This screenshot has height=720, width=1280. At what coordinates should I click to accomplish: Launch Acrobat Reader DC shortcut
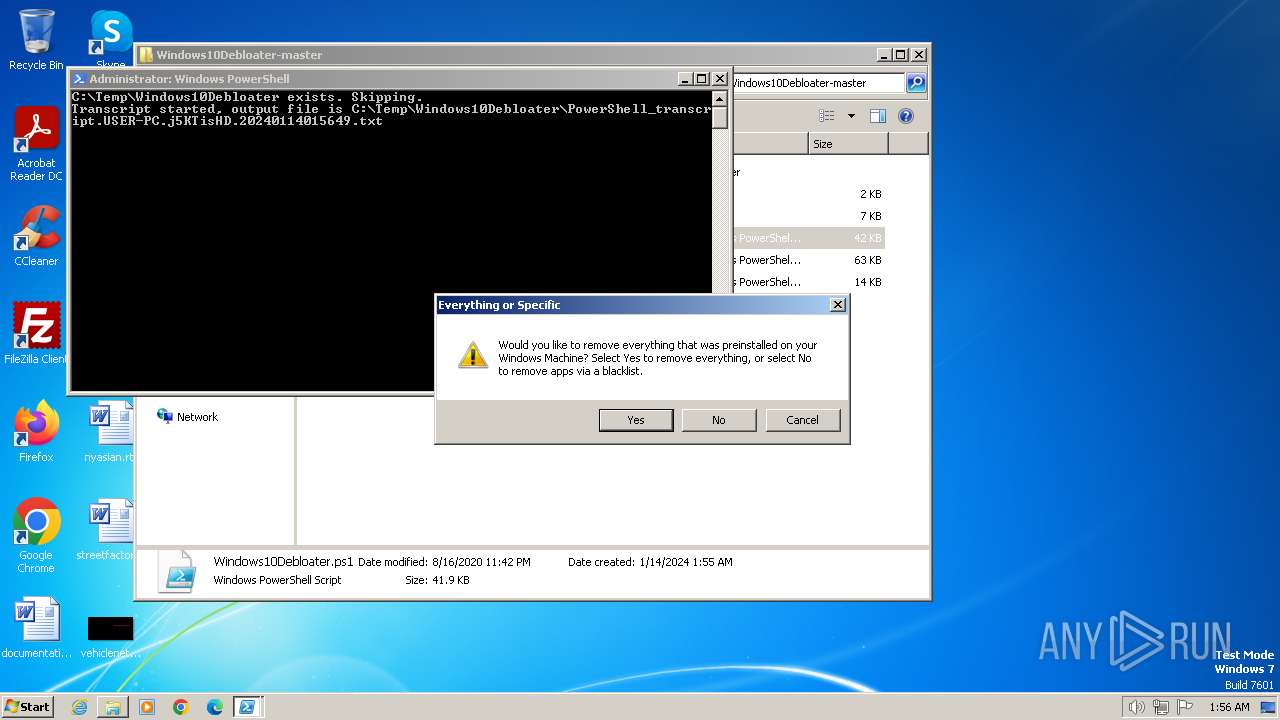click(x=36, y=144)
